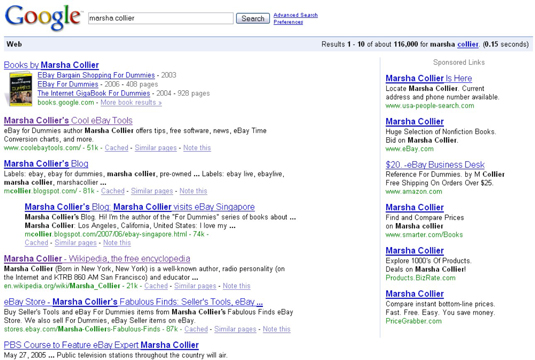Click Note this for Wikipedia result
535x360 pixels.
click(x=236, y=286)
